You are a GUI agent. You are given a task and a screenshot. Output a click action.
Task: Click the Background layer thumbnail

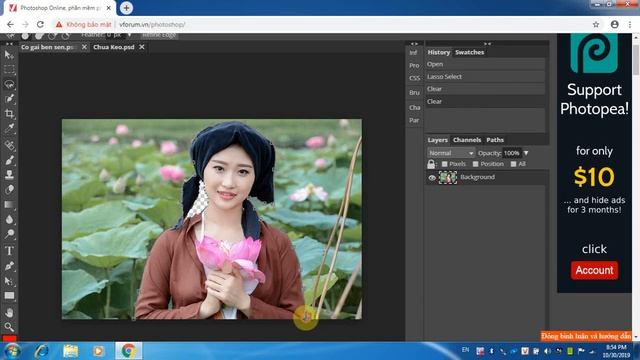pyautogui.click(x=447, y=178)
